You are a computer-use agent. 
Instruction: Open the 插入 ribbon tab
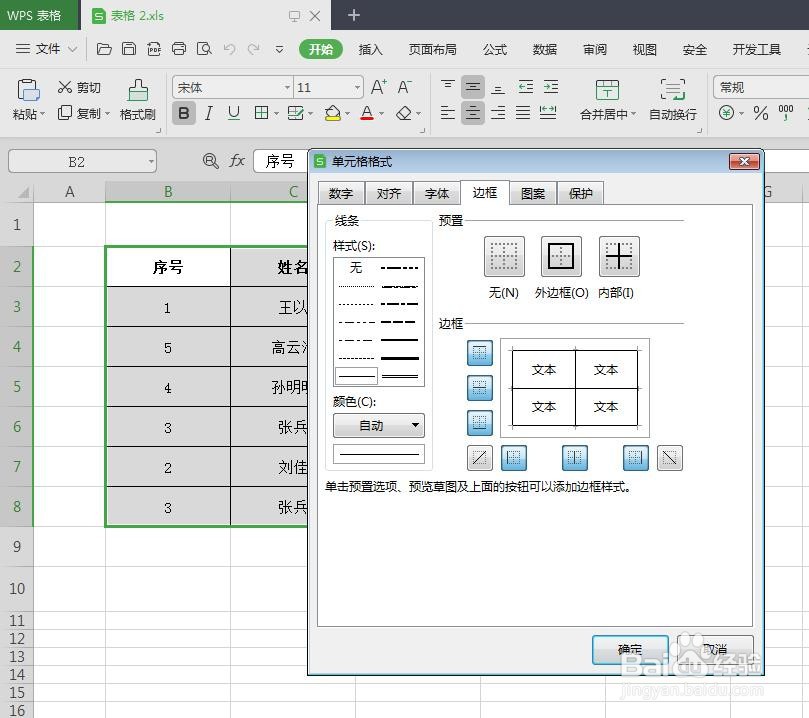[371, 48]
